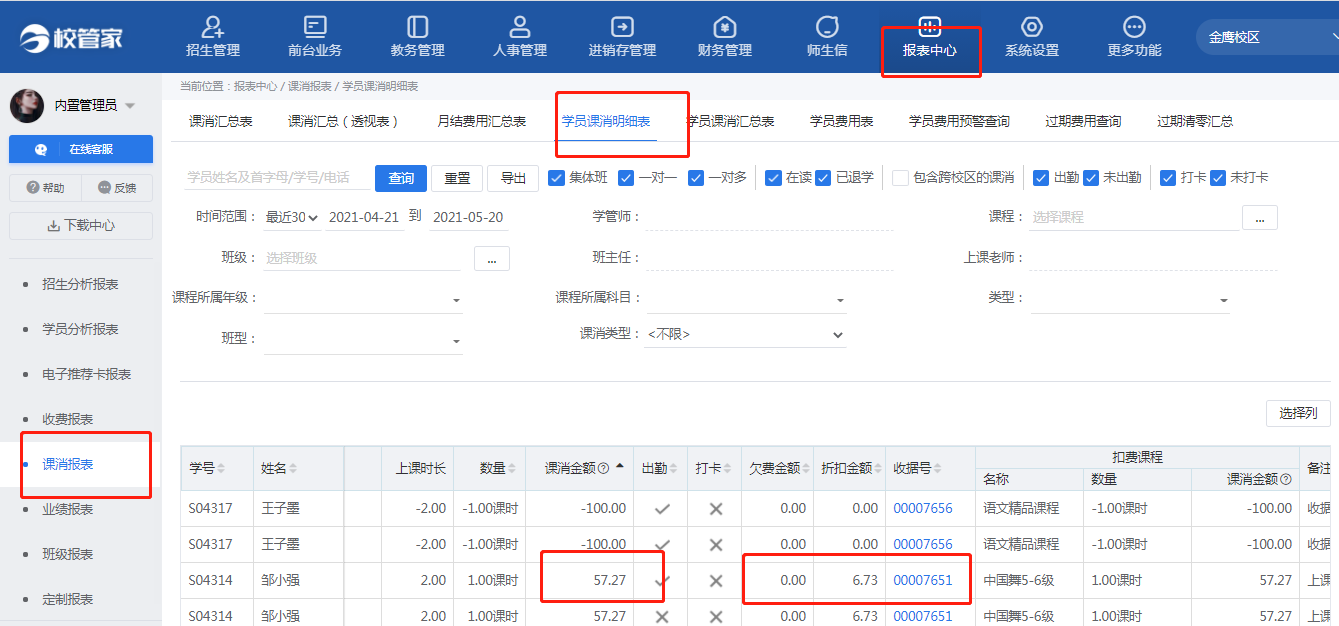
Task: Uncheck 一对一 checkbox
Action: coord(627,178)
